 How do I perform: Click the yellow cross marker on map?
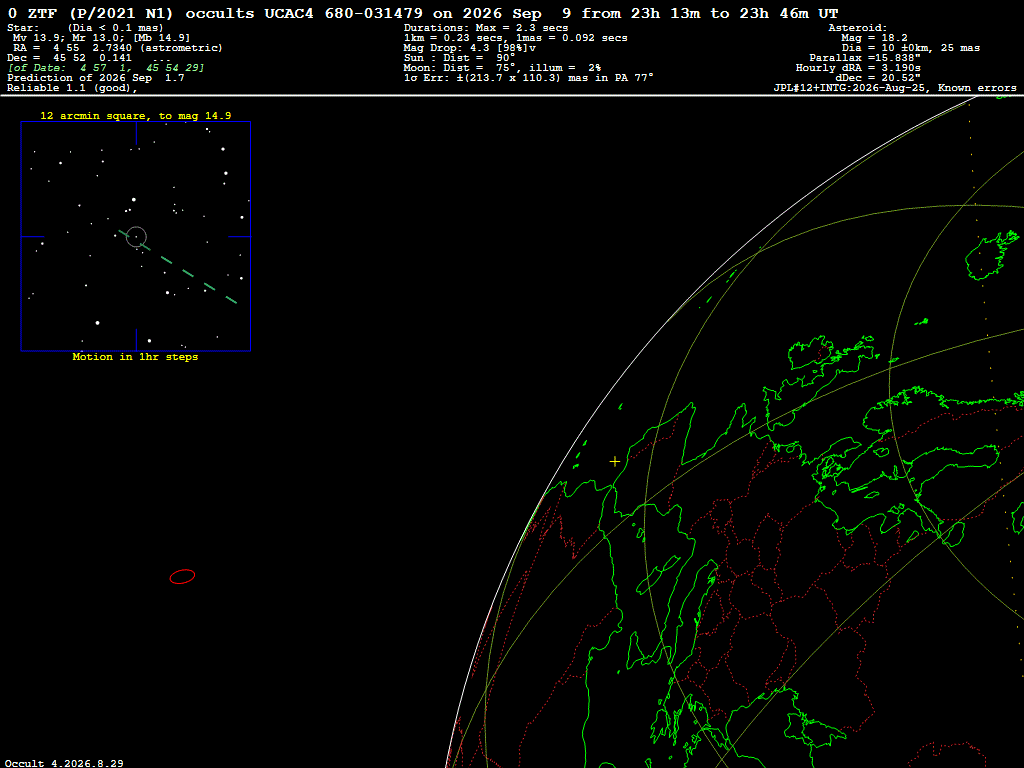(x=615, y=462)
